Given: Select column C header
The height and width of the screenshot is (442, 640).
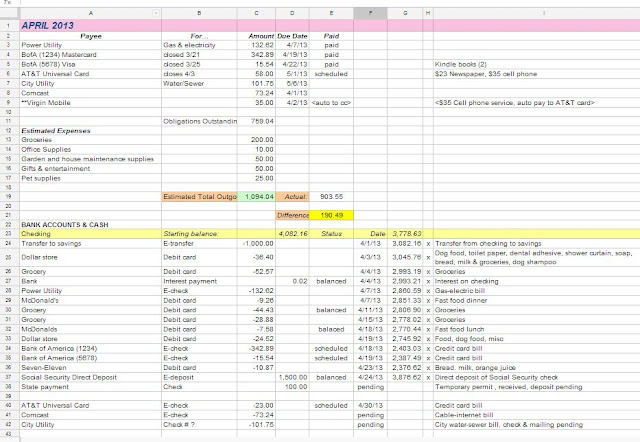Looking at the screenshot, I should coord(256,13).
